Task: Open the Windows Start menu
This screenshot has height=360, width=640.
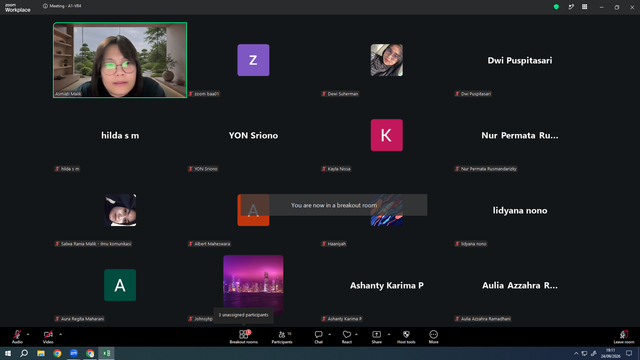Action: [8, 353]
